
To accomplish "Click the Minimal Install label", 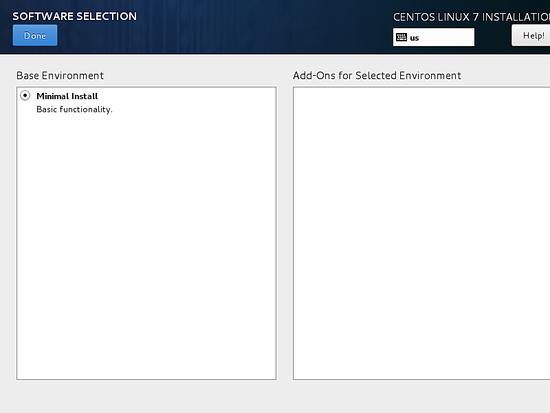I will [x=67, y=96].
